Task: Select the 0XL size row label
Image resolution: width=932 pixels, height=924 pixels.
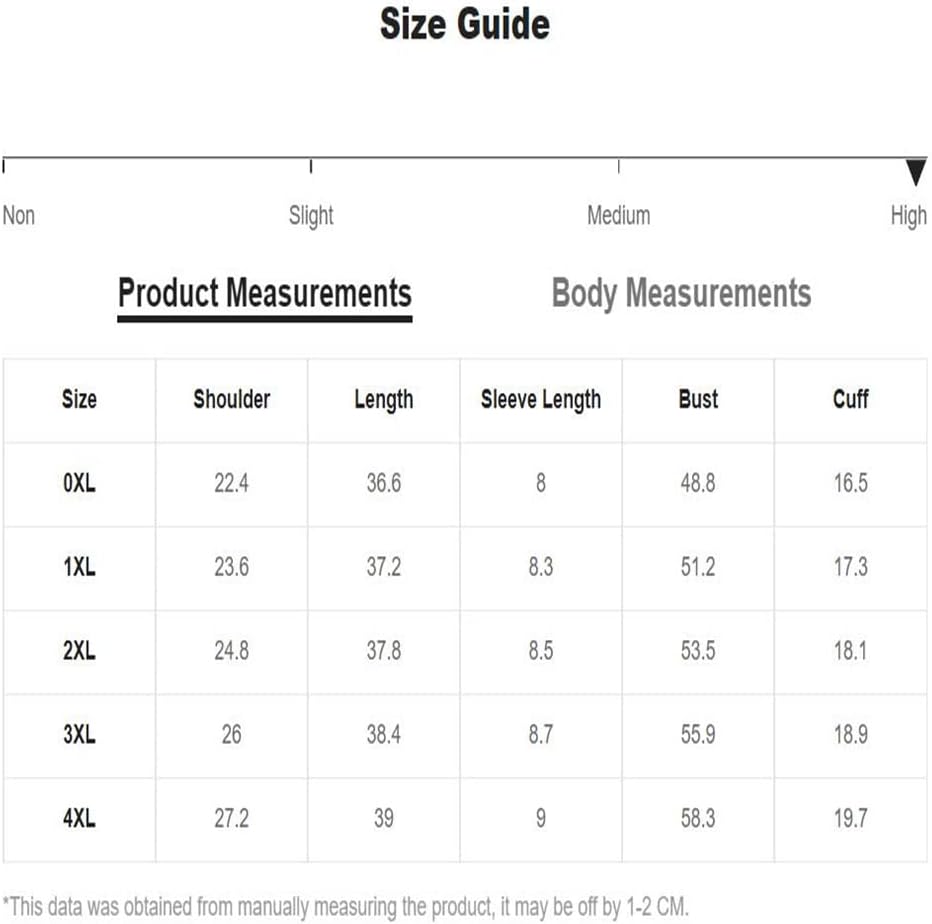Action: 79,483
